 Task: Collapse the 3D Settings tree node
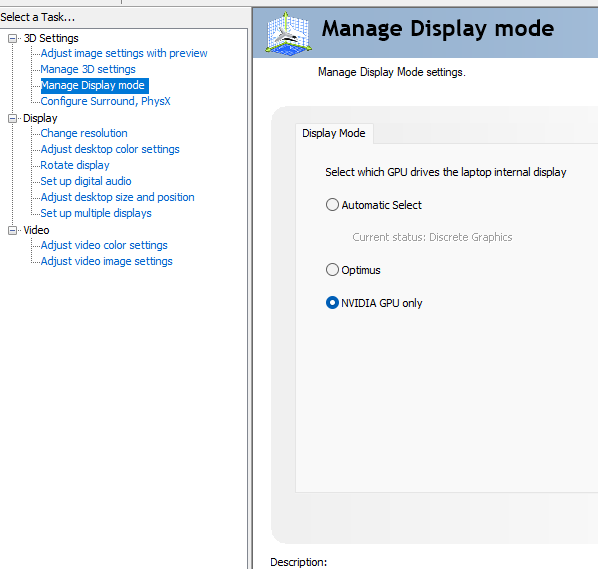(x=13, y=39)
